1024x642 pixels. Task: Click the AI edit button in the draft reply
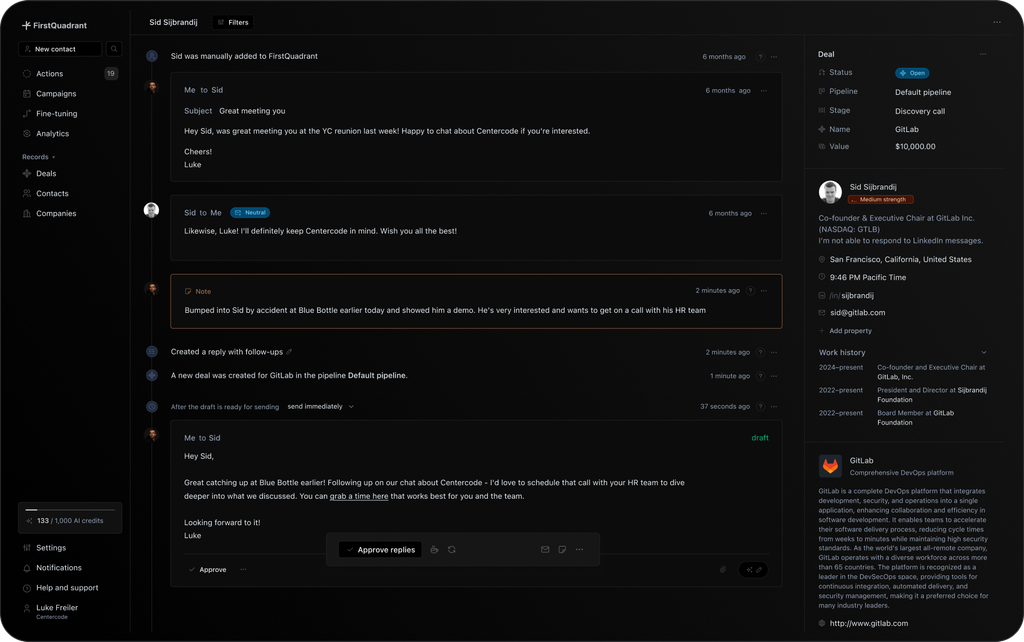(x=753, y=570)
